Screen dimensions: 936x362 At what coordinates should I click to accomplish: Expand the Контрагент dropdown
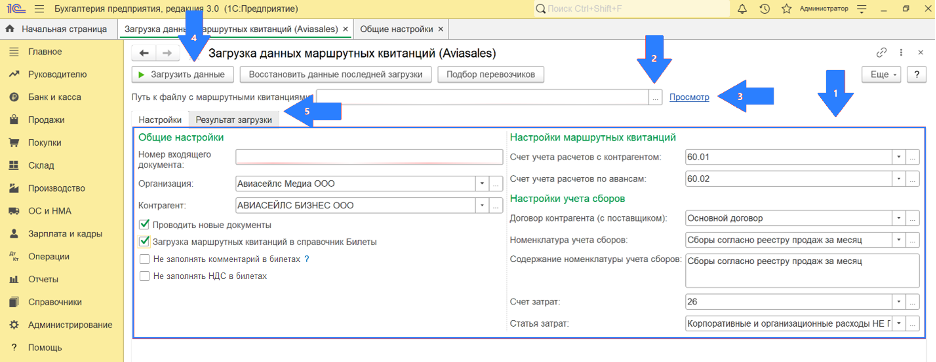482,205
